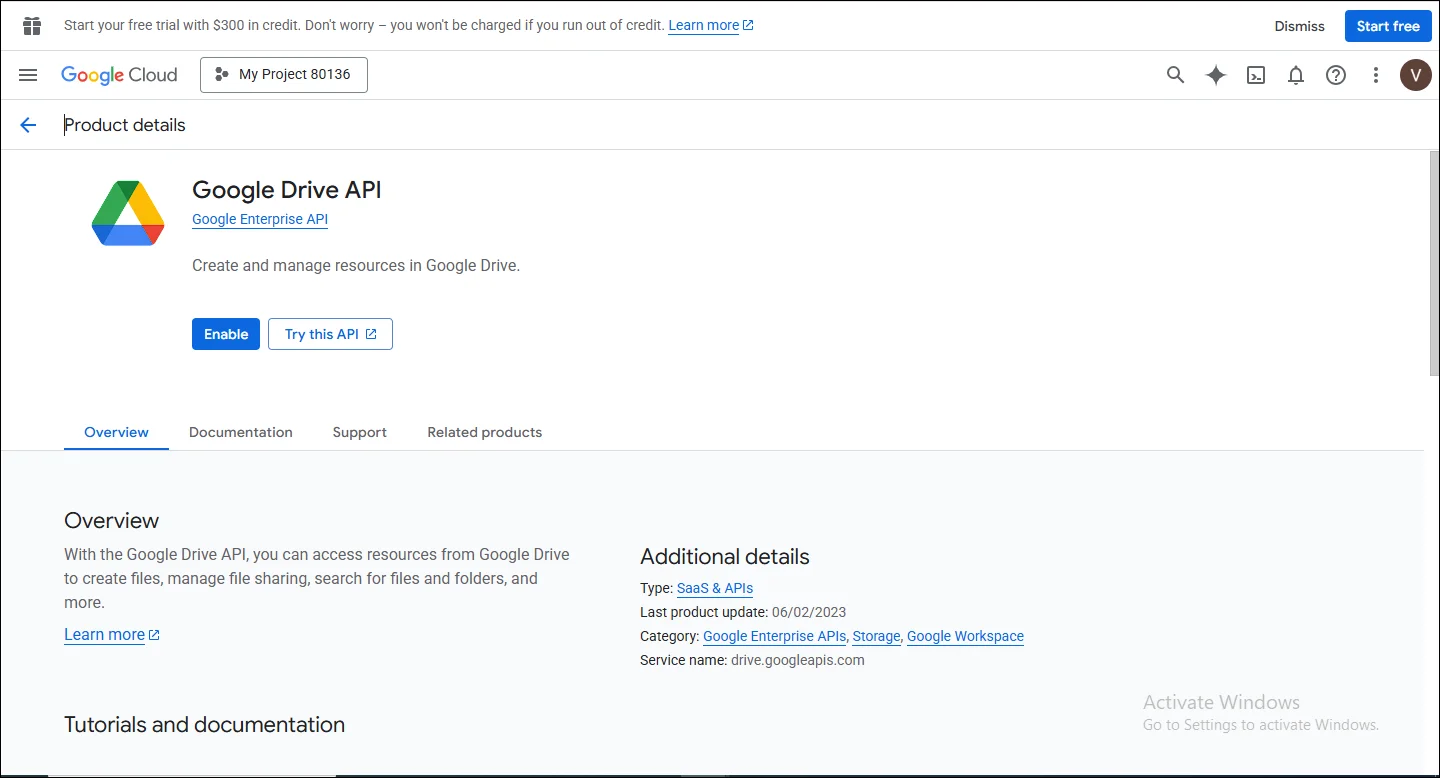
Task: Open Learn more link under Overview
Action: tap(112, 635)
